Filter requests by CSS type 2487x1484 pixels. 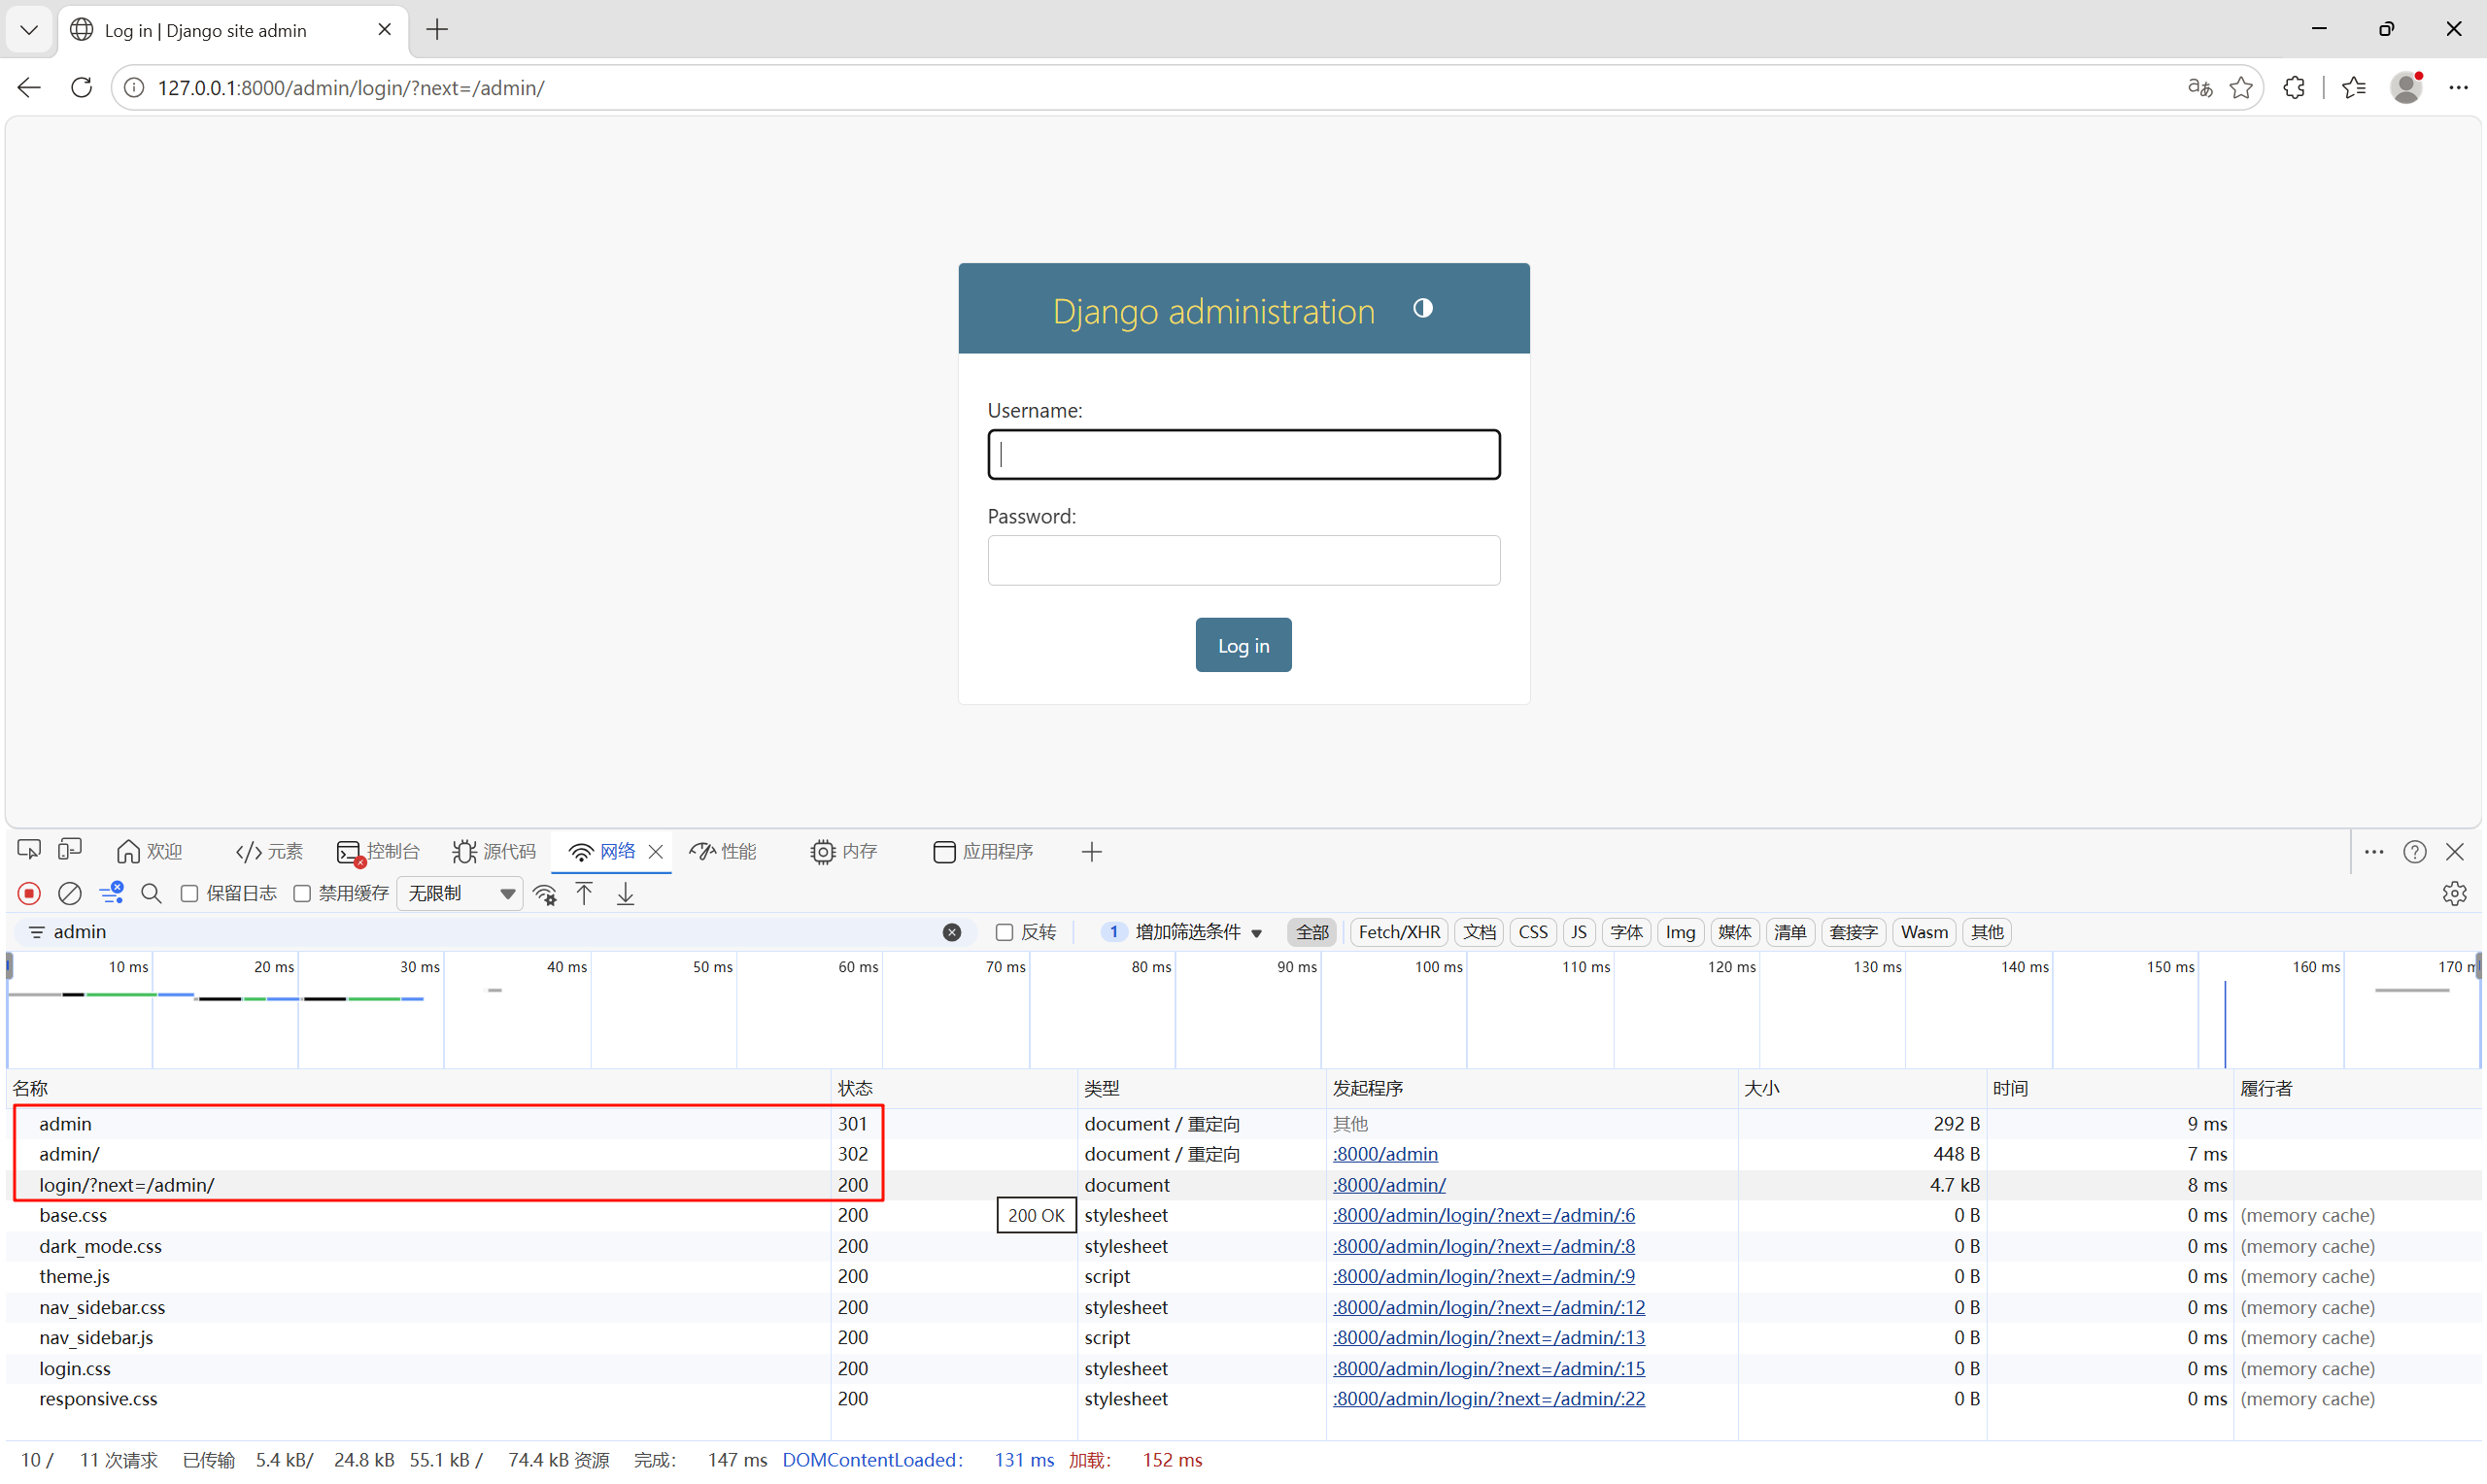[x=1533, y=932]
